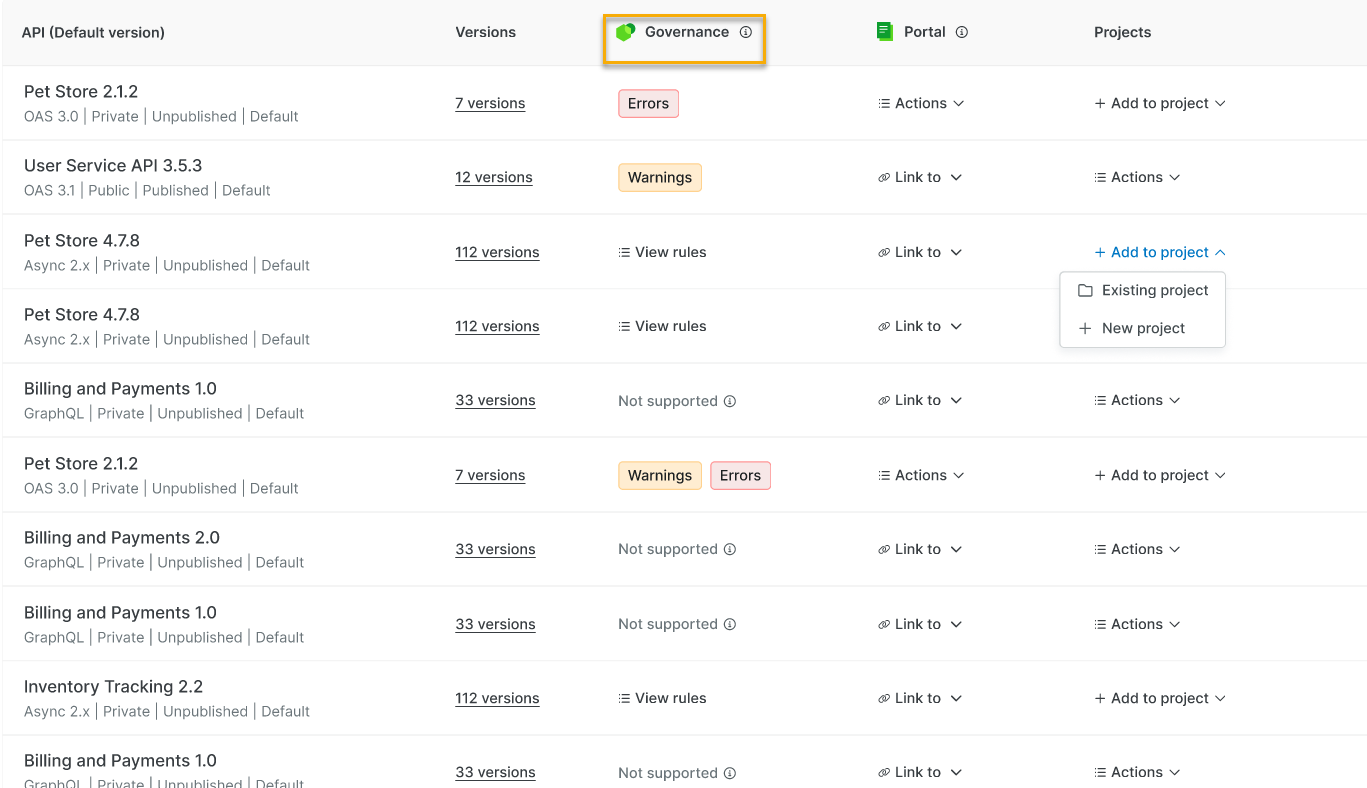The width and height of the screenshot is (1367, 788).
Task: Click the list icon of User Service API project Actions
Action: click(1100, 177)
